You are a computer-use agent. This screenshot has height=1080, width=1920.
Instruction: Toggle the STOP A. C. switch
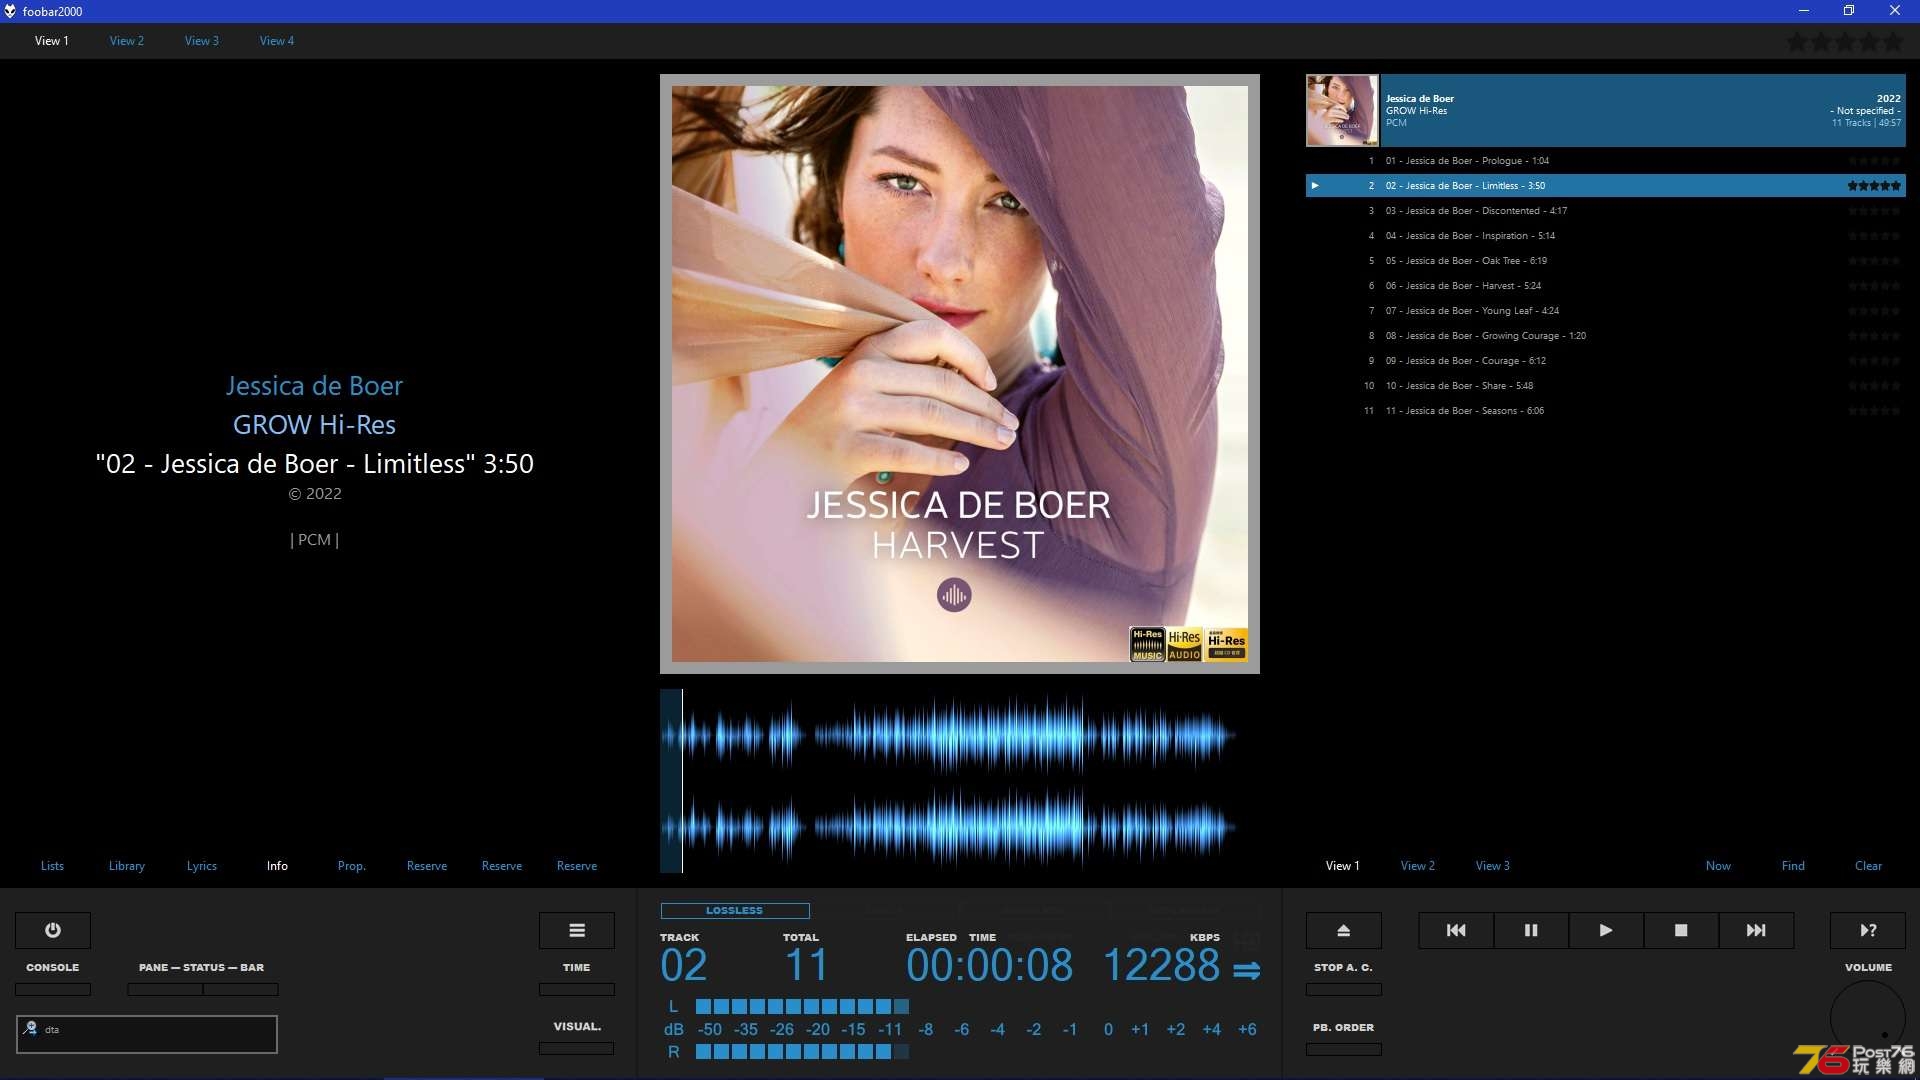pos(1344,990)
